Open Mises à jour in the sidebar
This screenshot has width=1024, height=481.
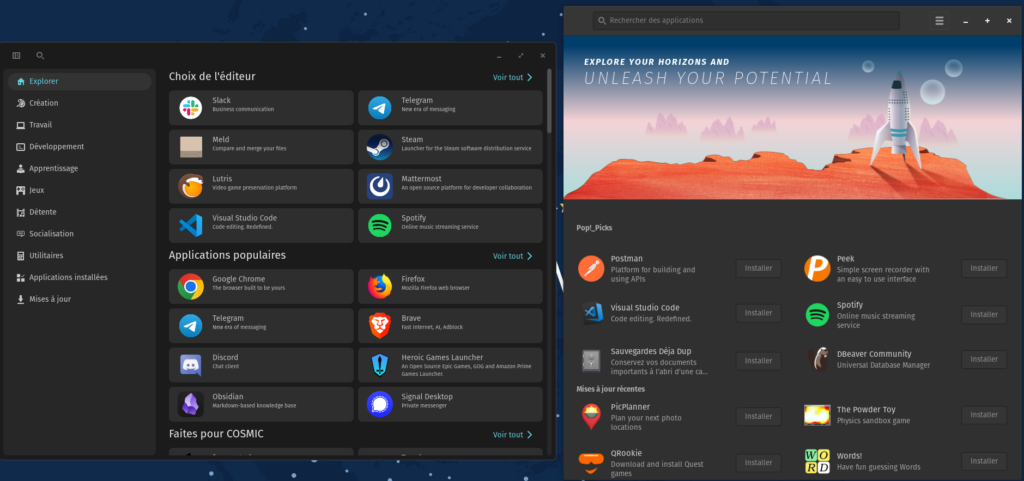pyautogui.click(x=80, y=299)
